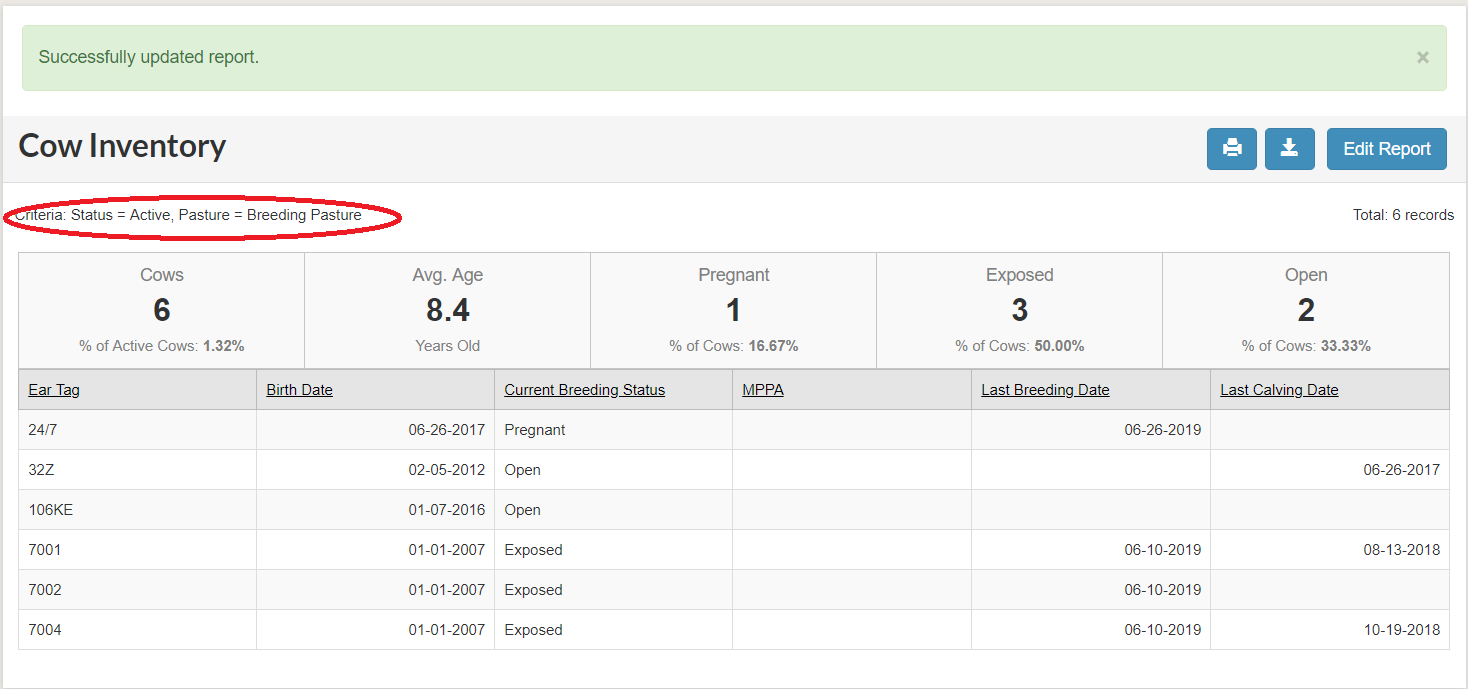Image resolution: width=1468 pixels, height=689 pixels.
Task: Open details for cow 7002
Action: click(44, 589)
